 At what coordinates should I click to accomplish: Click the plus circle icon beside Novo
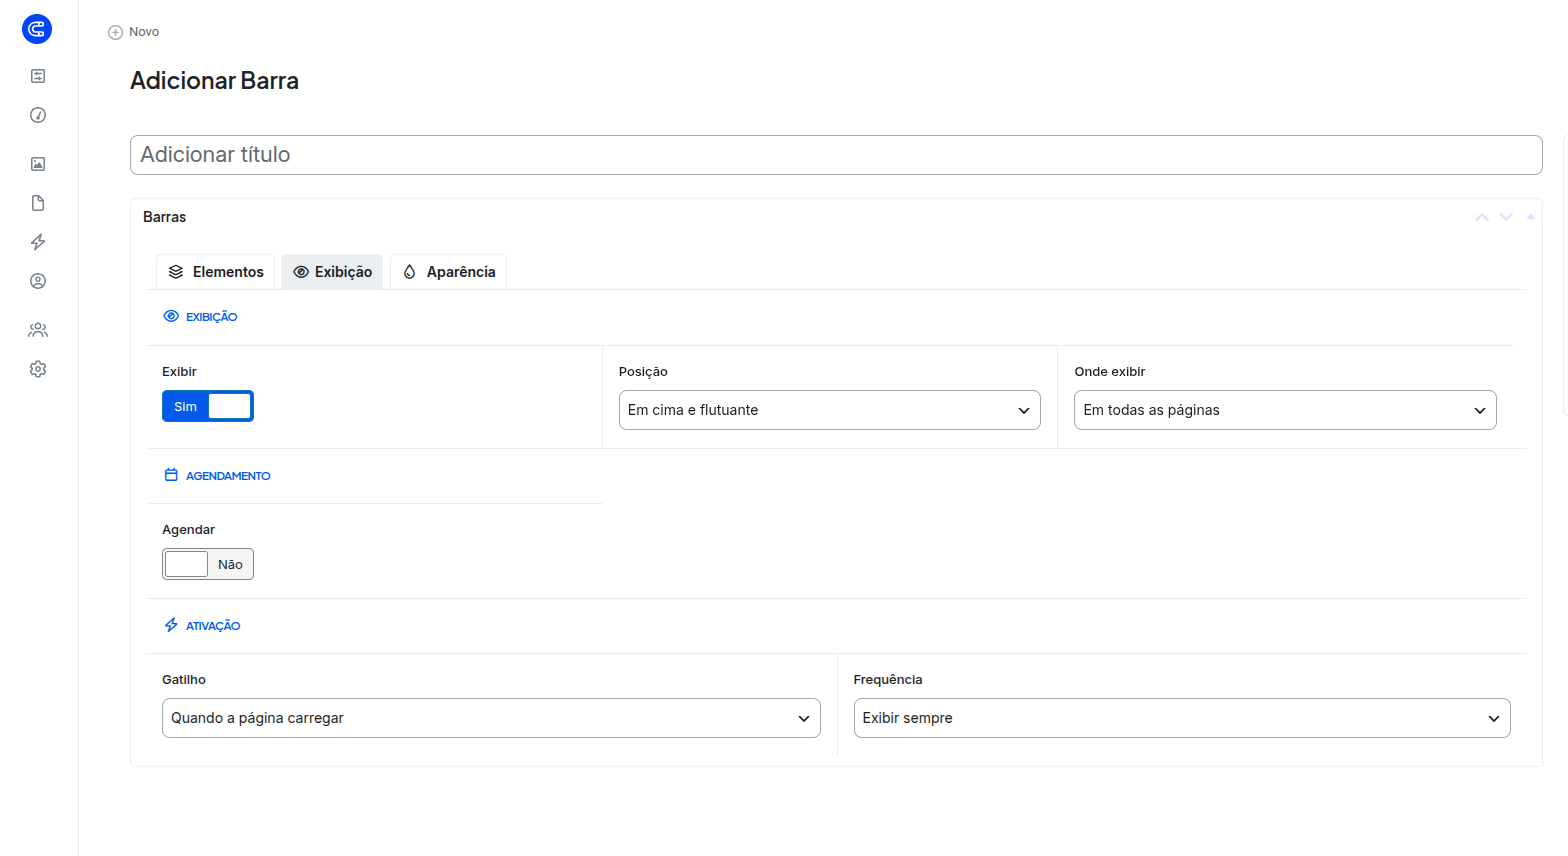115,32
